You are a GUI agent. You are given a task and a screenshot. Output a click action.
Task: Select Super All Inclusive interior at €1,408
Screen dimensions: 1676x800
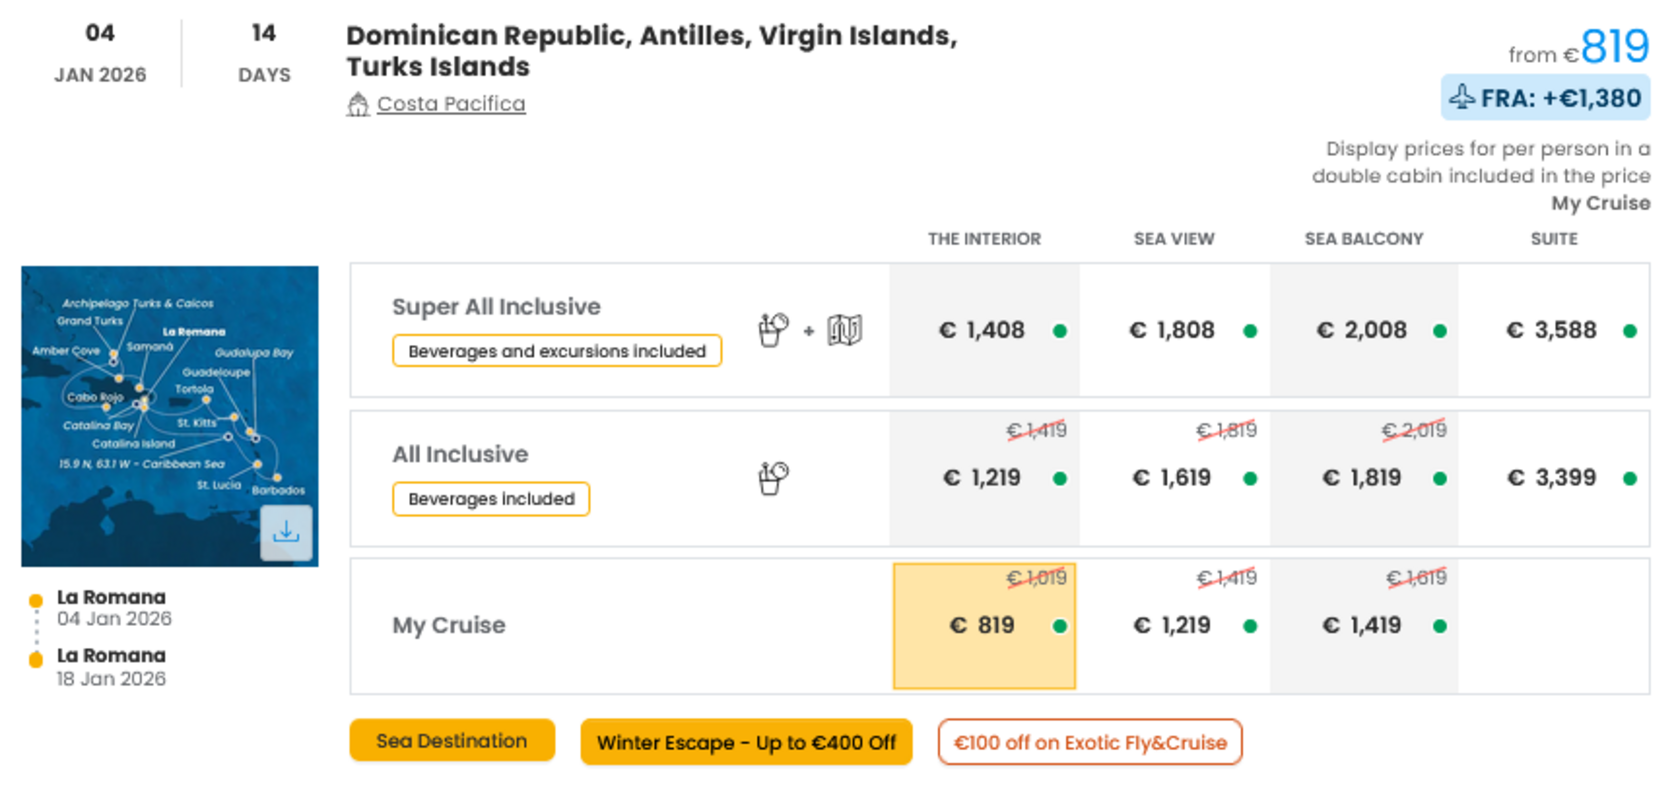click(x=984, y=330)
